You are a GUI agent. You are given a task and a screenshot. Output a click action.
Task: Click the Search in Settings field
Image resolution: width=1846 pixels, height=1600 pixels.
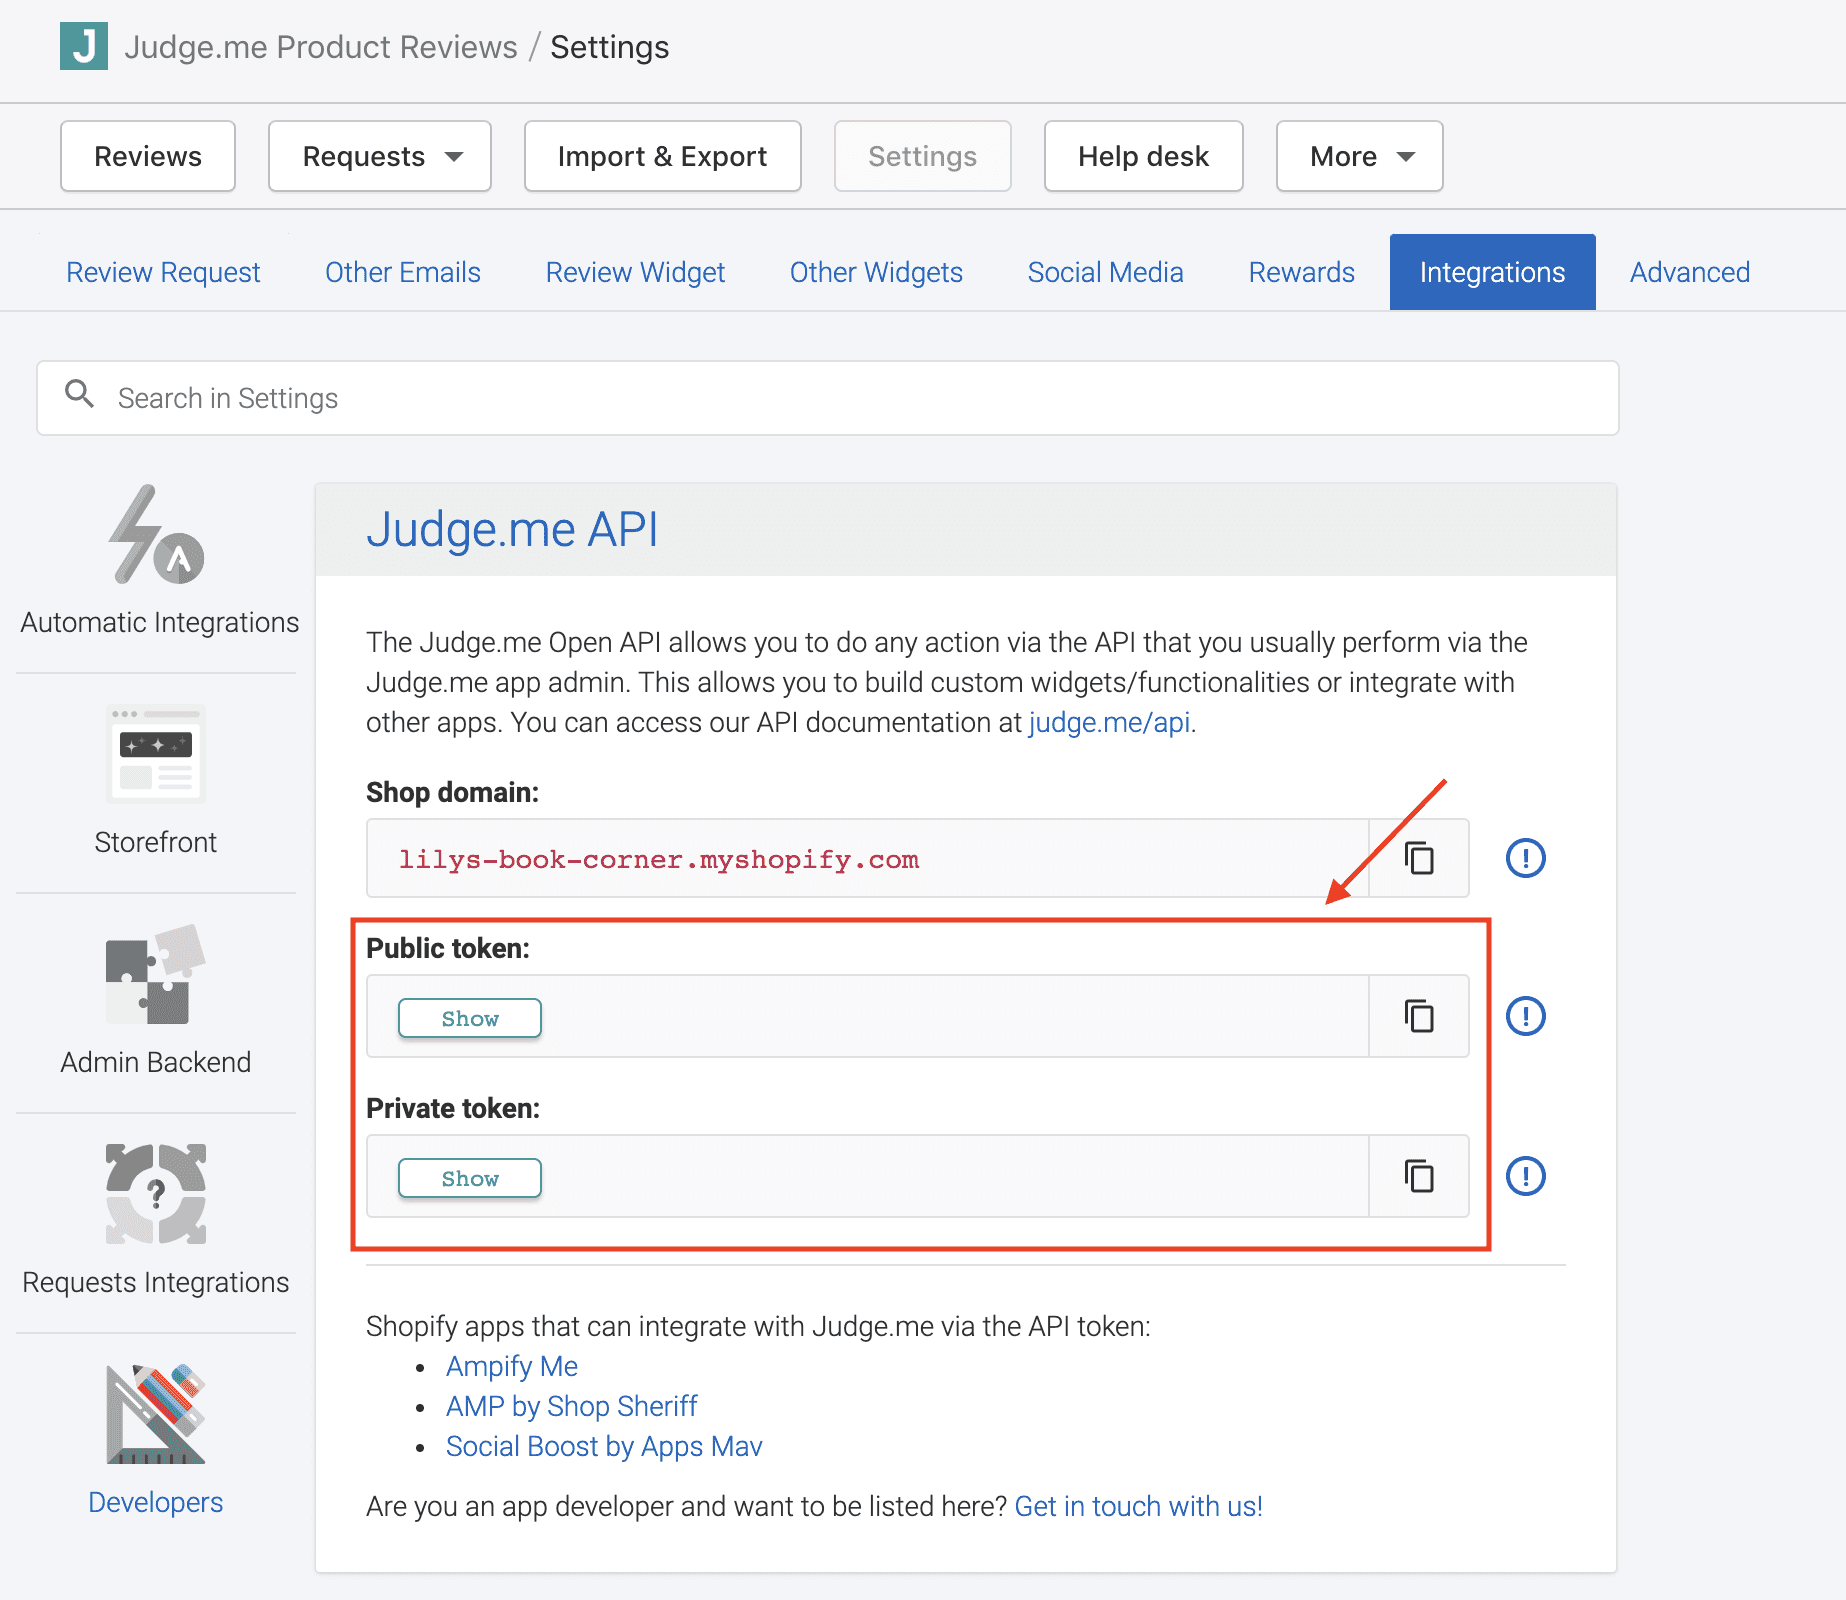coord(828,398)
